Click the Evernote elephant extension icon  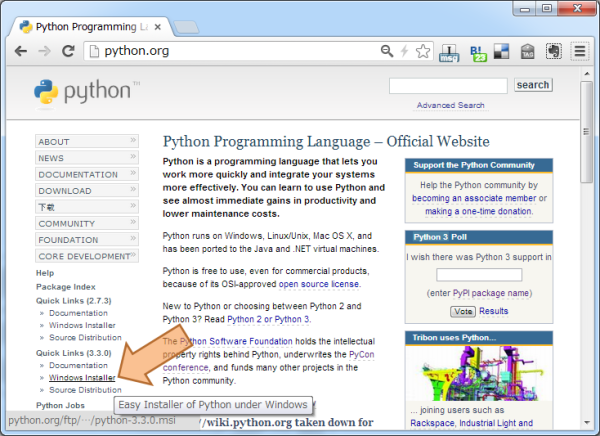tap(552, 51)
